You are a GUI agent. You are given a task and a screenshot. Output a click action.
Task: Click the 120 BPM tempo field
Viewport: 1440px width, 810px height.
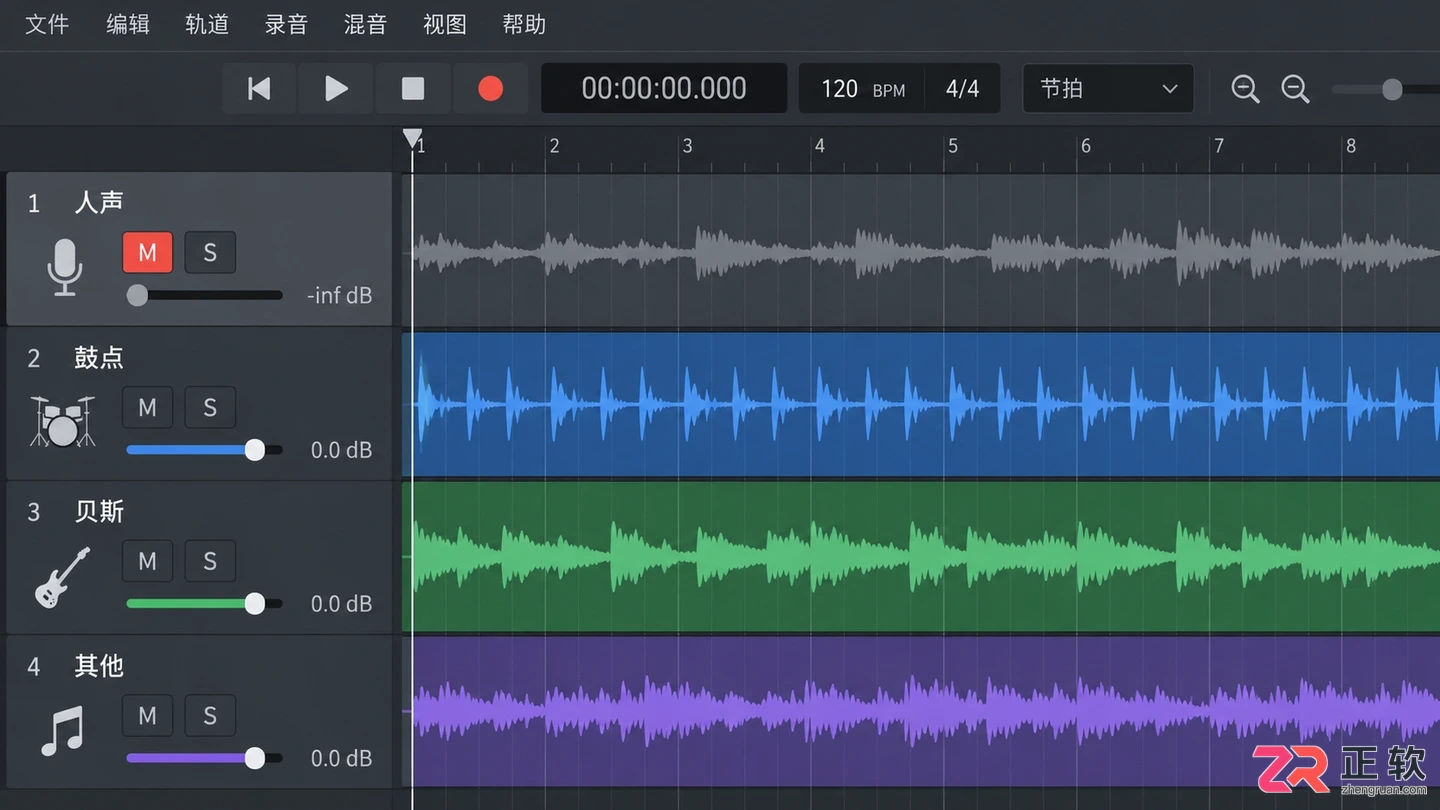862,89
